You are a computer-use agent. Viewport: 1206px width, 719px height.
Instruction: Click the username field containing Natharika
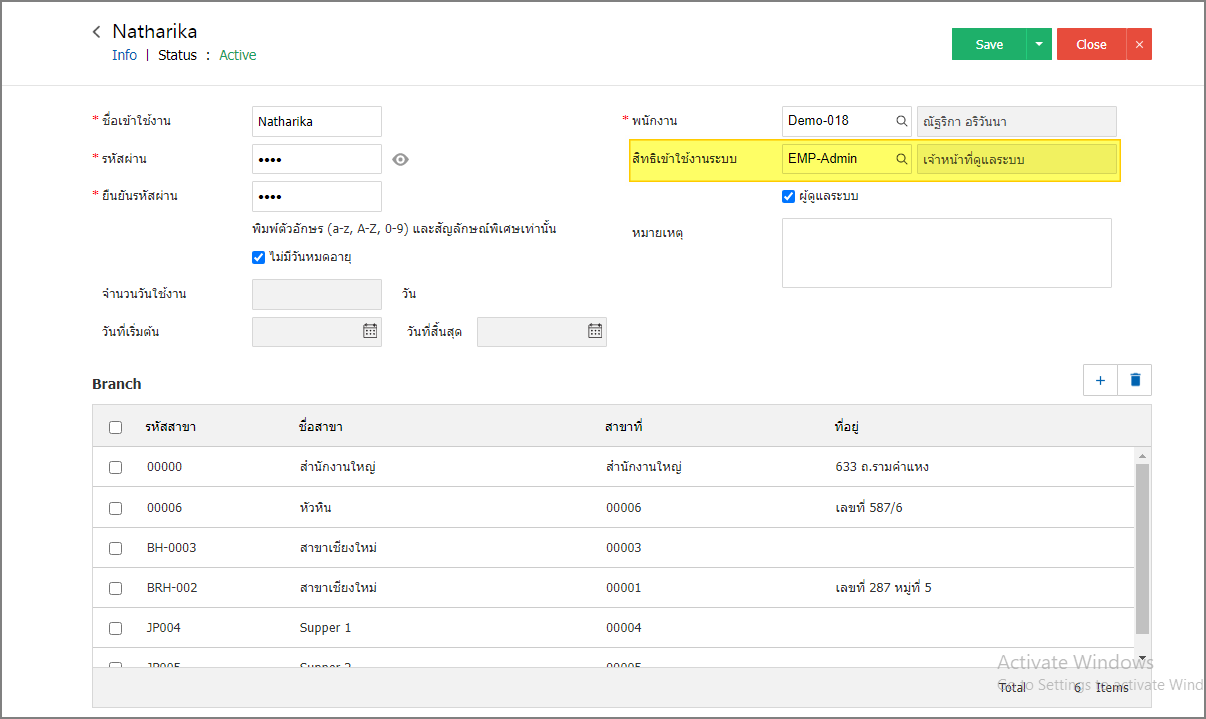click(x=317, y=121)
